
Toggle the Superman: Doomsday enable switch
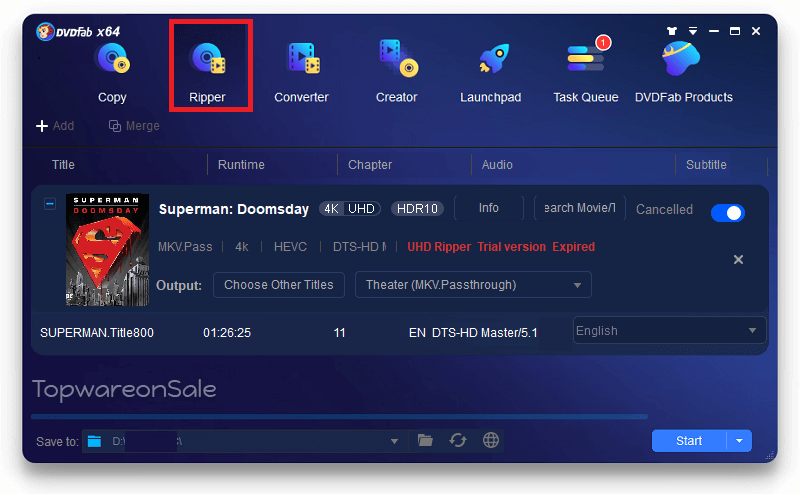(x=728, y=213)
